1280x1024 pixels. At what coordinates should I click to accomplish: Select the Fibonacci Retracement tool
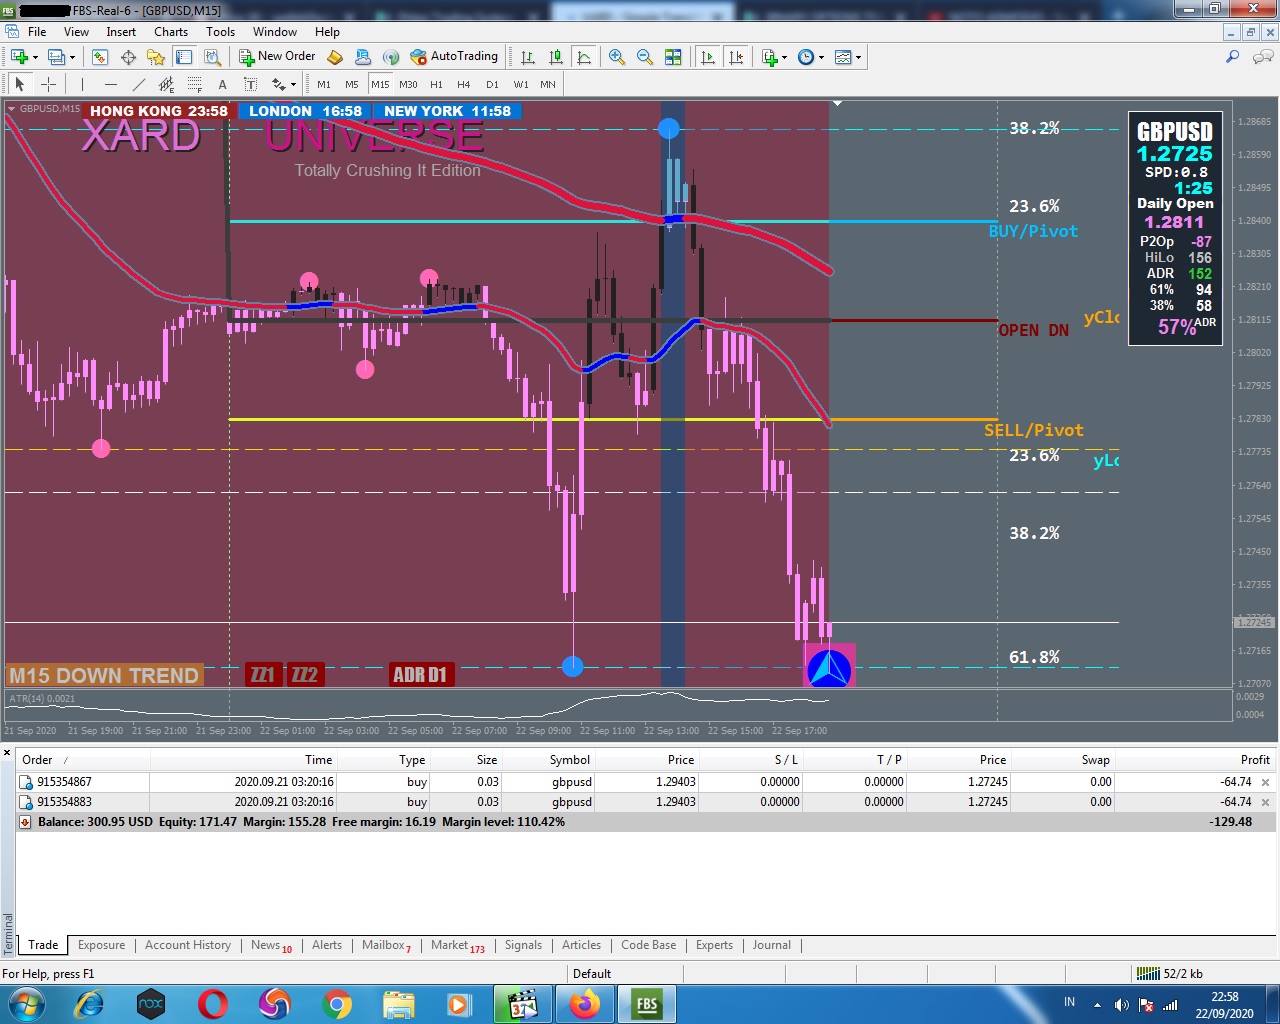[x=195, y=84]
